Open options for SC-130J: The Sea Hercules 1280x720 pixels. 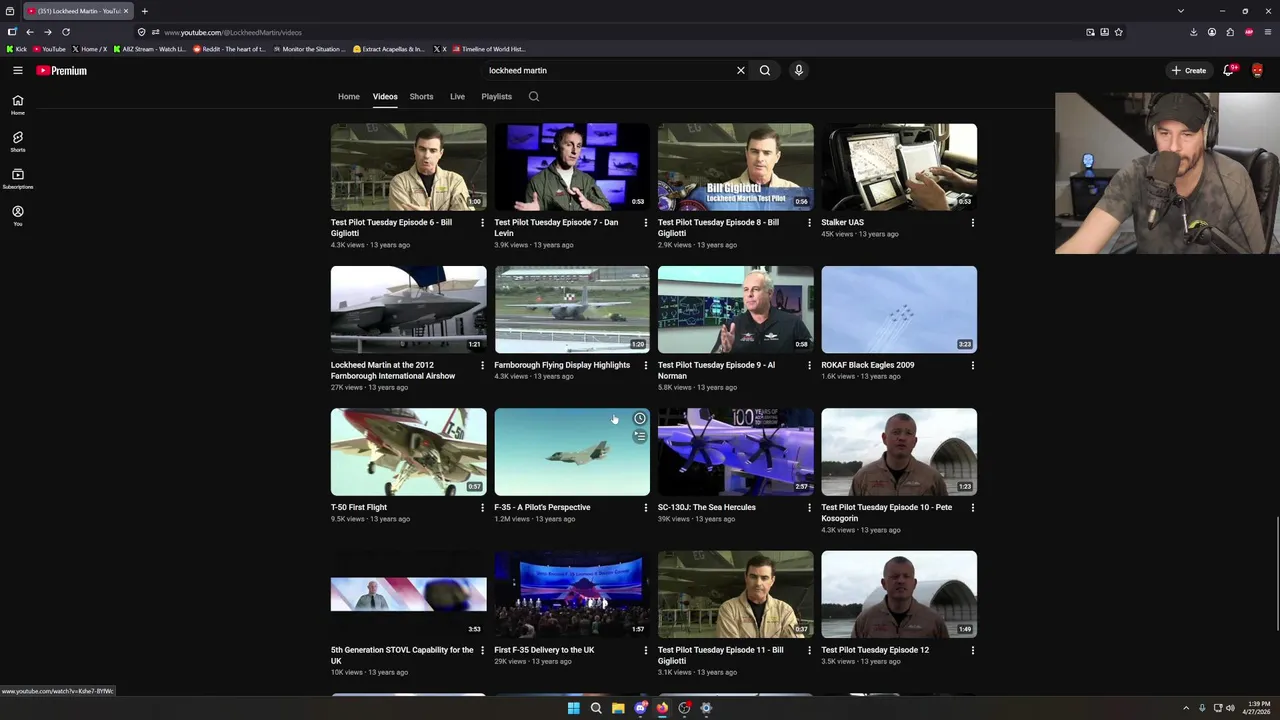coord(809,508)
